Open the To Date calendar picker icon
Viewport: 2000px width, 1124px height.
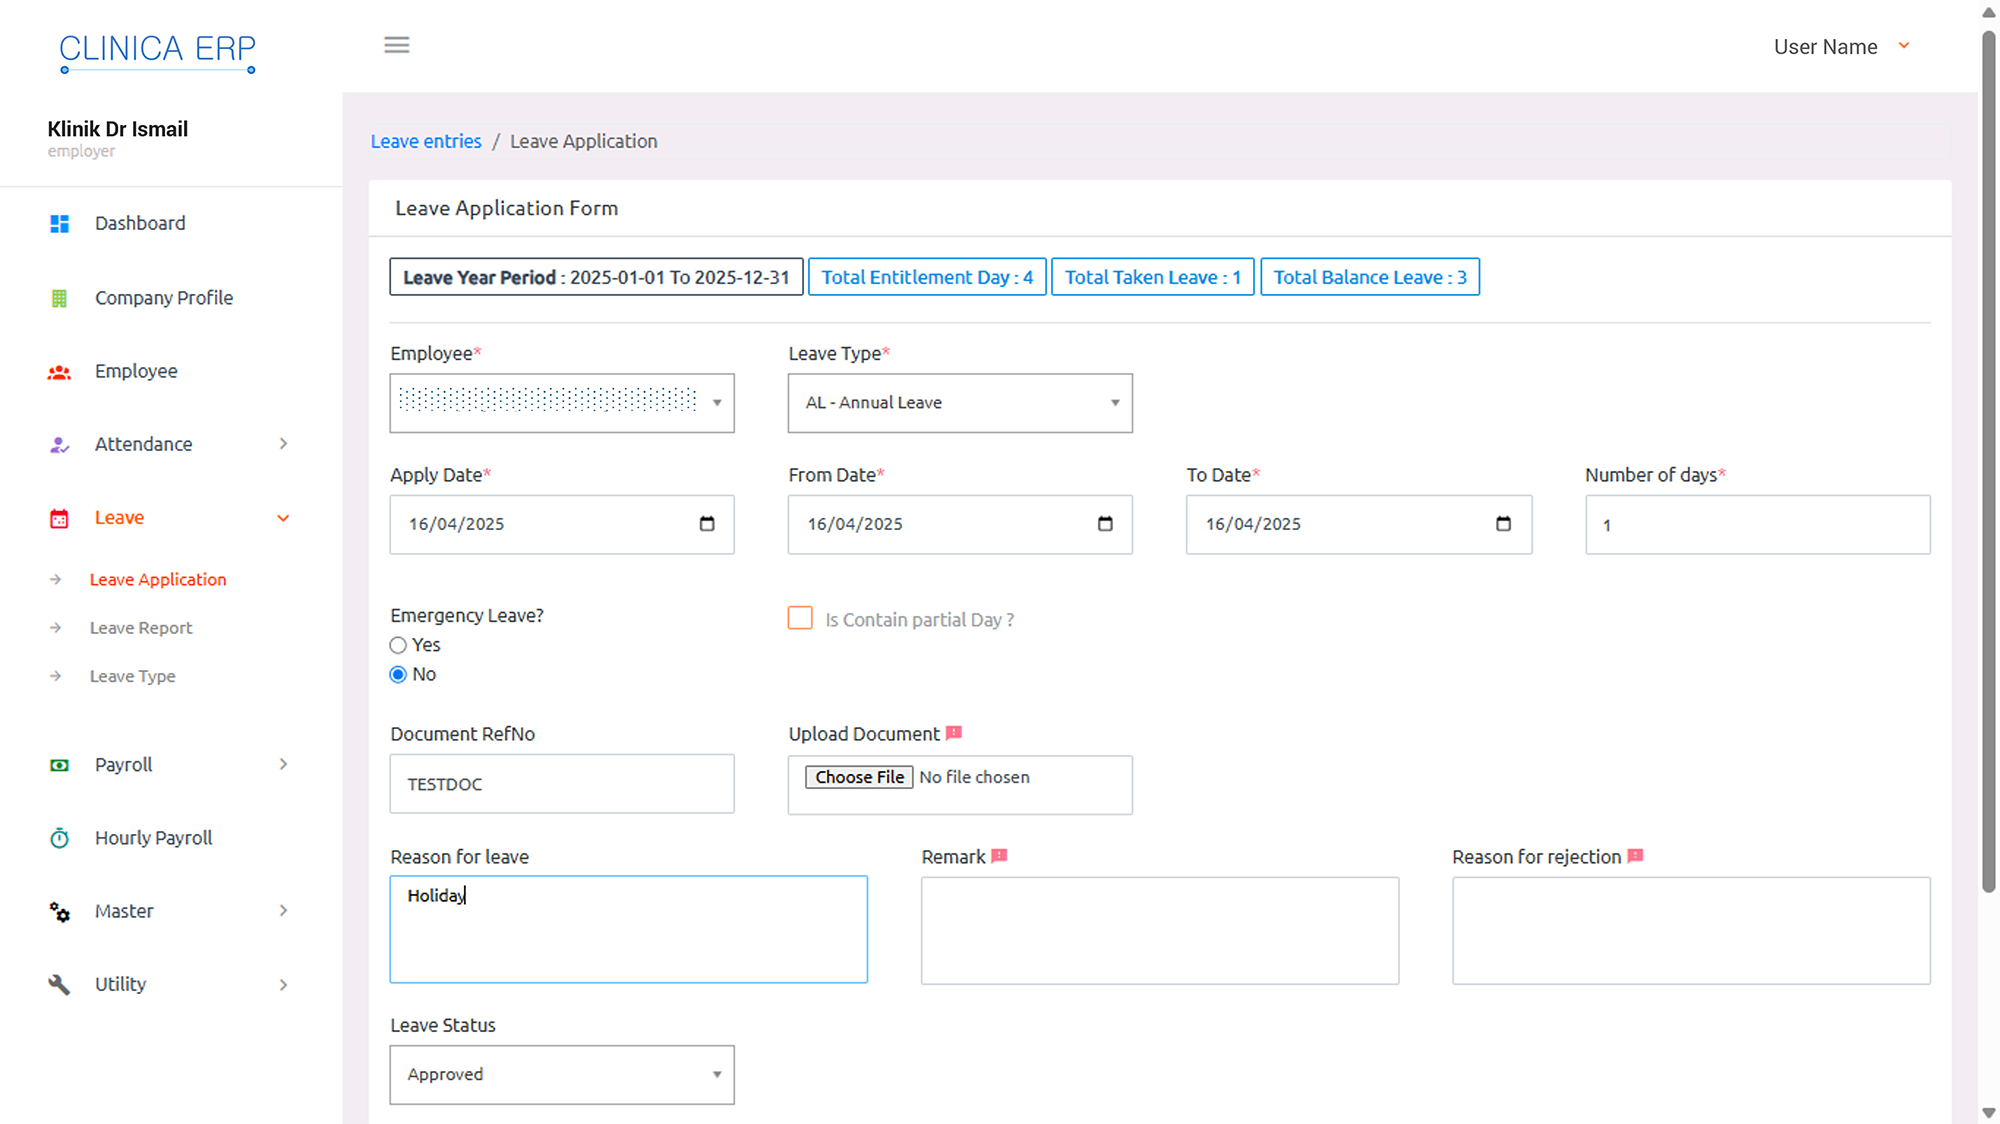click(x=1503, y=524)
